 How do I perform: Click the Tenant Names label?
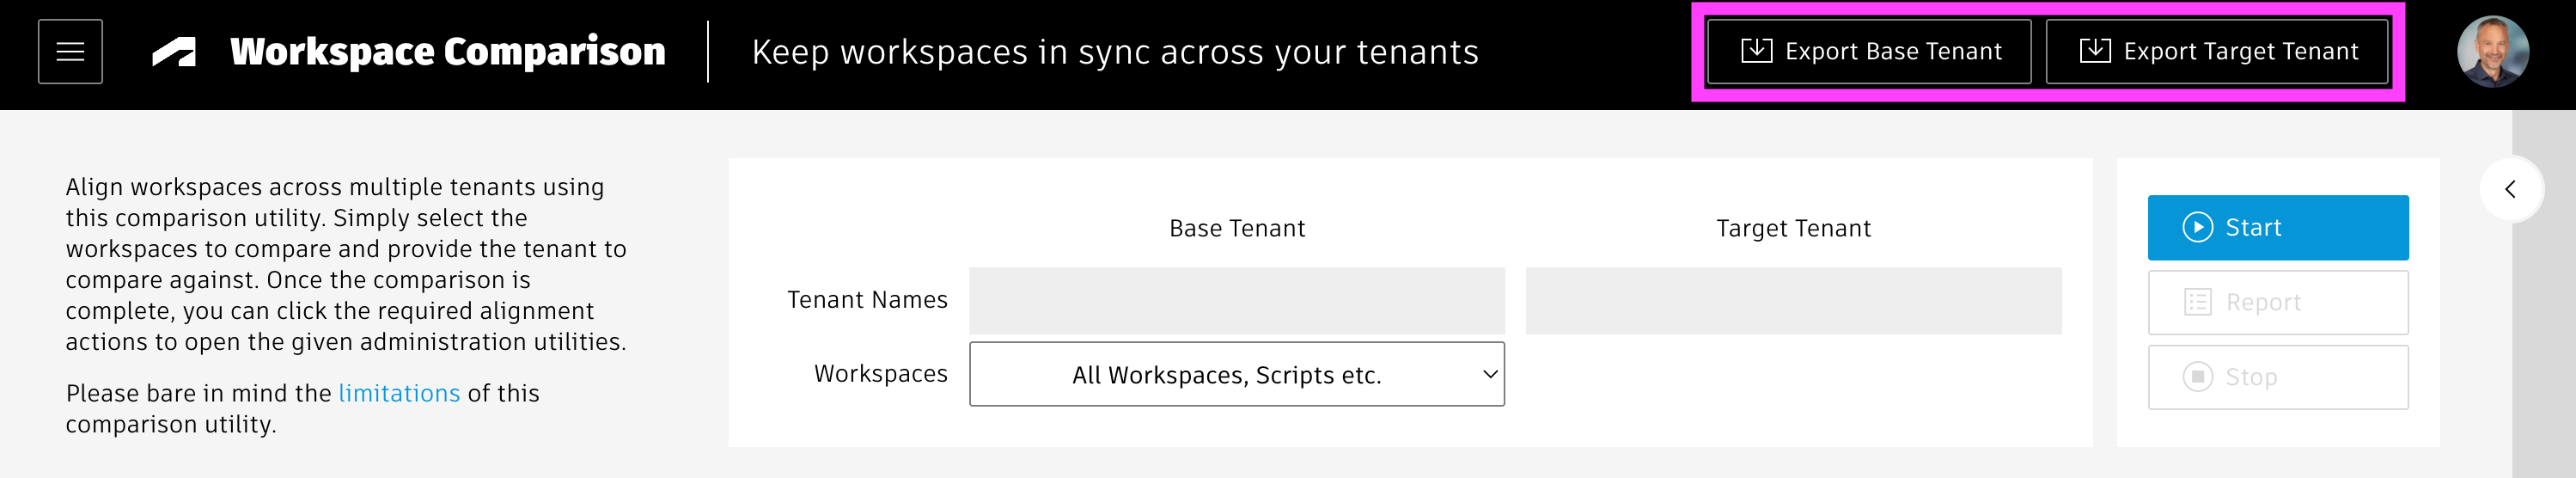(x=867, y=300)
